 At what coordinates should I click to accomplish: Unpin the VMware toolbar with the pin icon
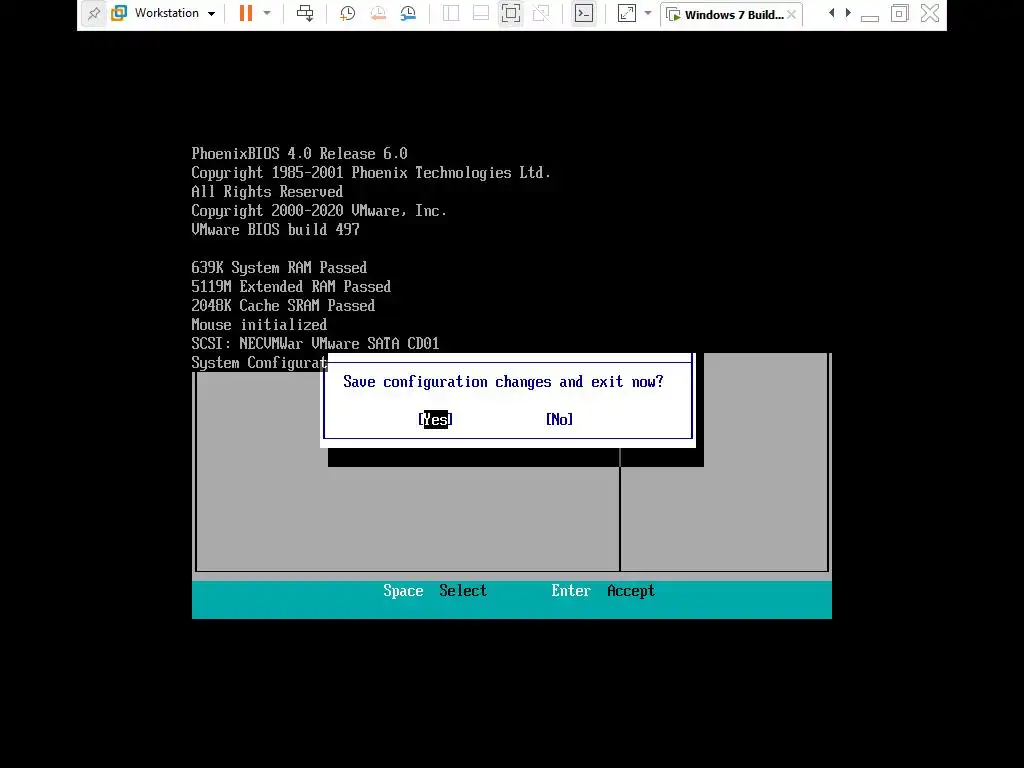coord(94,14)
